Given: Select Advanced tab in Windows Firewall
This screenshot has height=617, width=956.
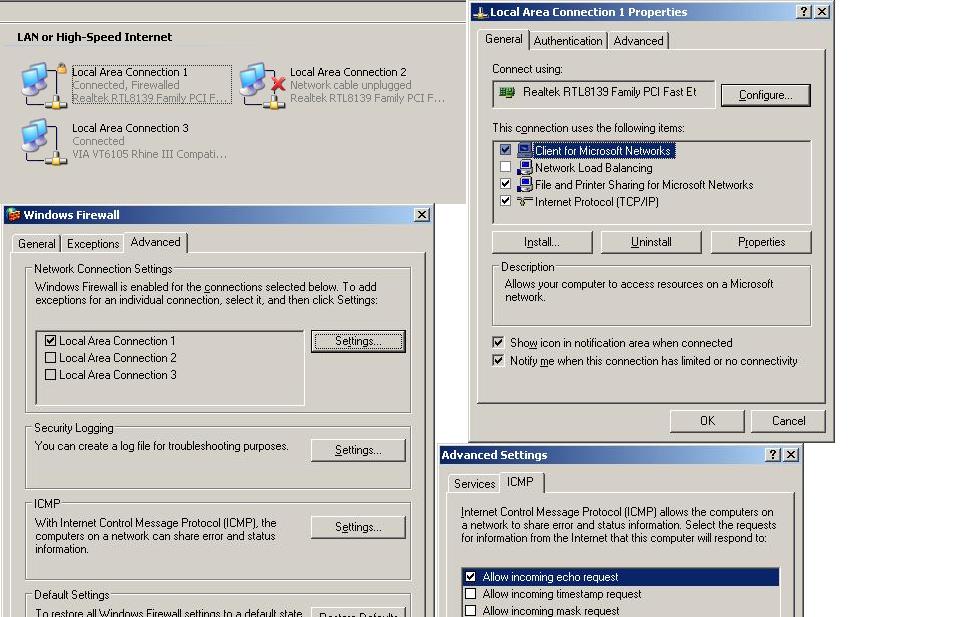Looking at the screenshot, I should [155, 242].
